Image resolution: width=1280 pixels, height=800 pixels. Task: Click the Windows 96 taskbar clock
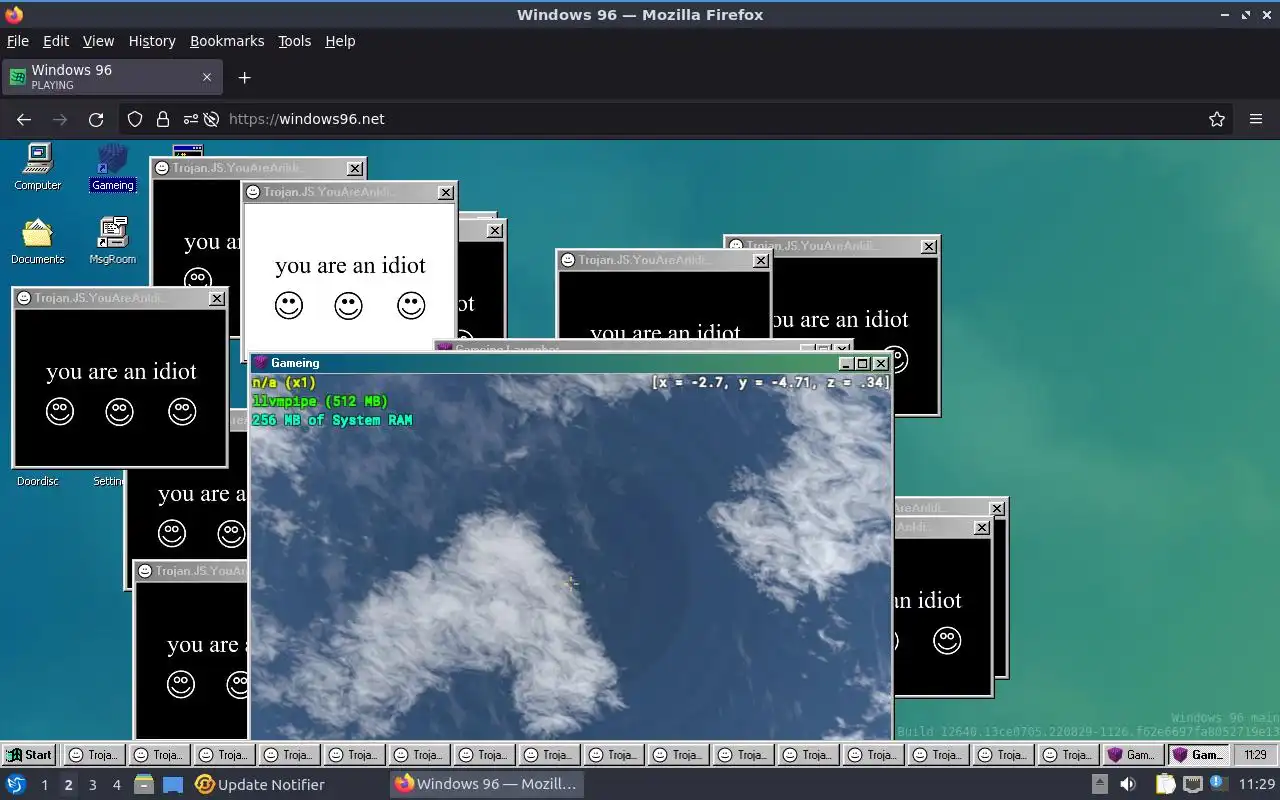1256,755
